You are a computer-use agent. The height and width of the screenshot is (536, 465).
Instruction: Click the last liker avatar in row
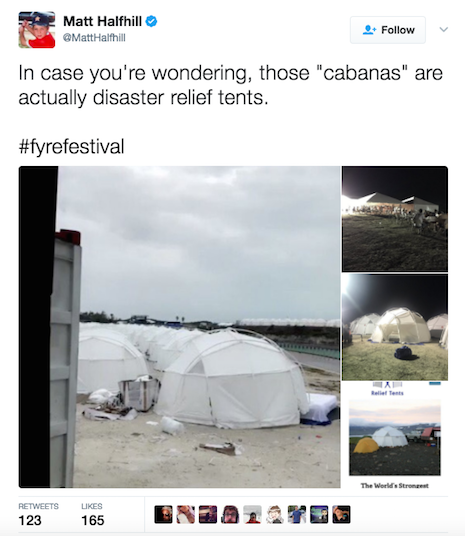point(341,514)
